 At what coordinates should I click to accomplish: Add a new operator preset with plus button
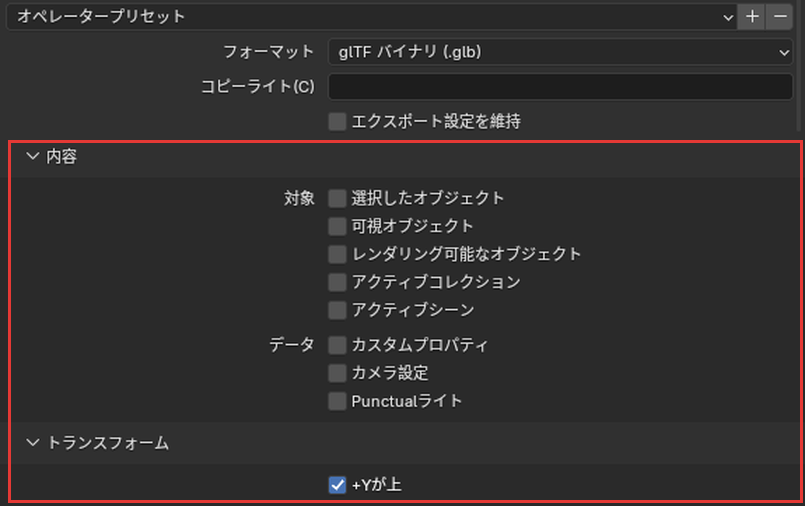(752, 16)
